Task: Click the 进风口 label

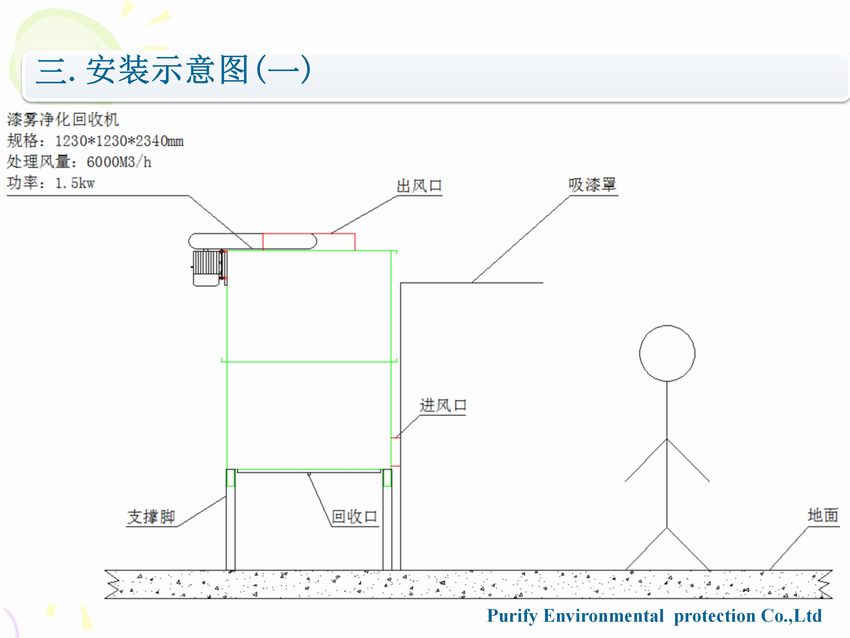Action: pos(443,406)
